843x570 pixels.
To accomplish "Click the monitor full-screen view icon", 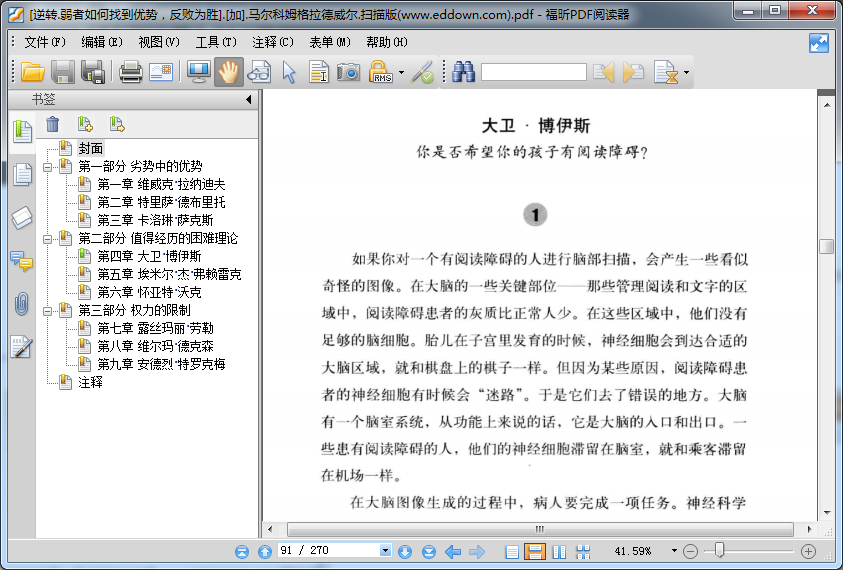I will (x=198, y=72).
